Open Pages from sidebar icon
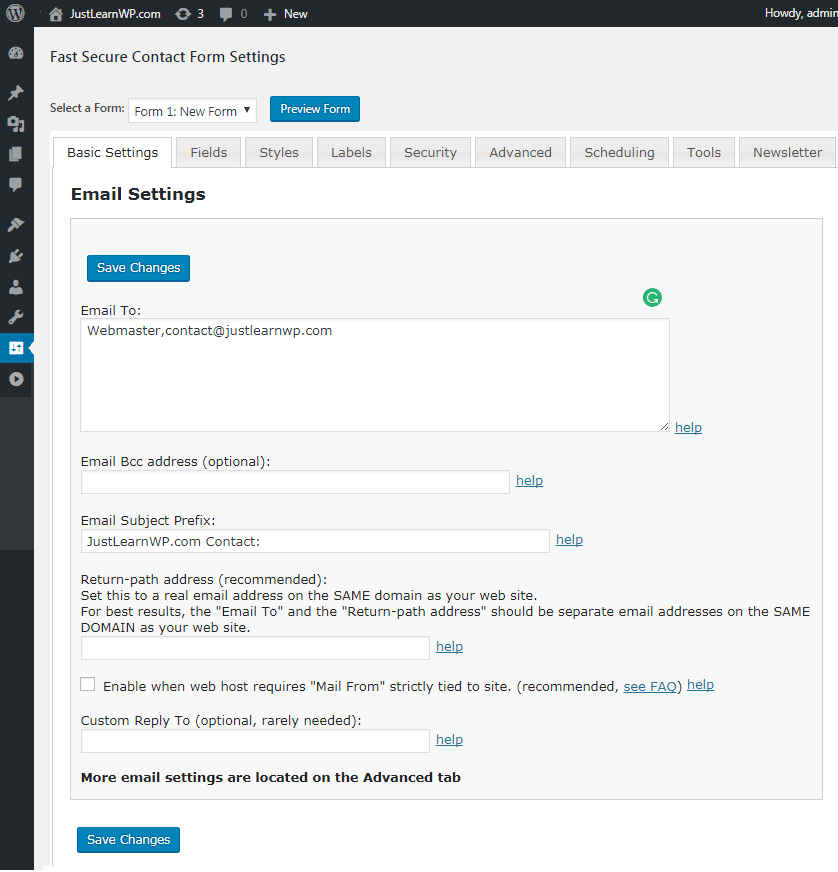Screen dimensions: 838x872 coord(16,154)
